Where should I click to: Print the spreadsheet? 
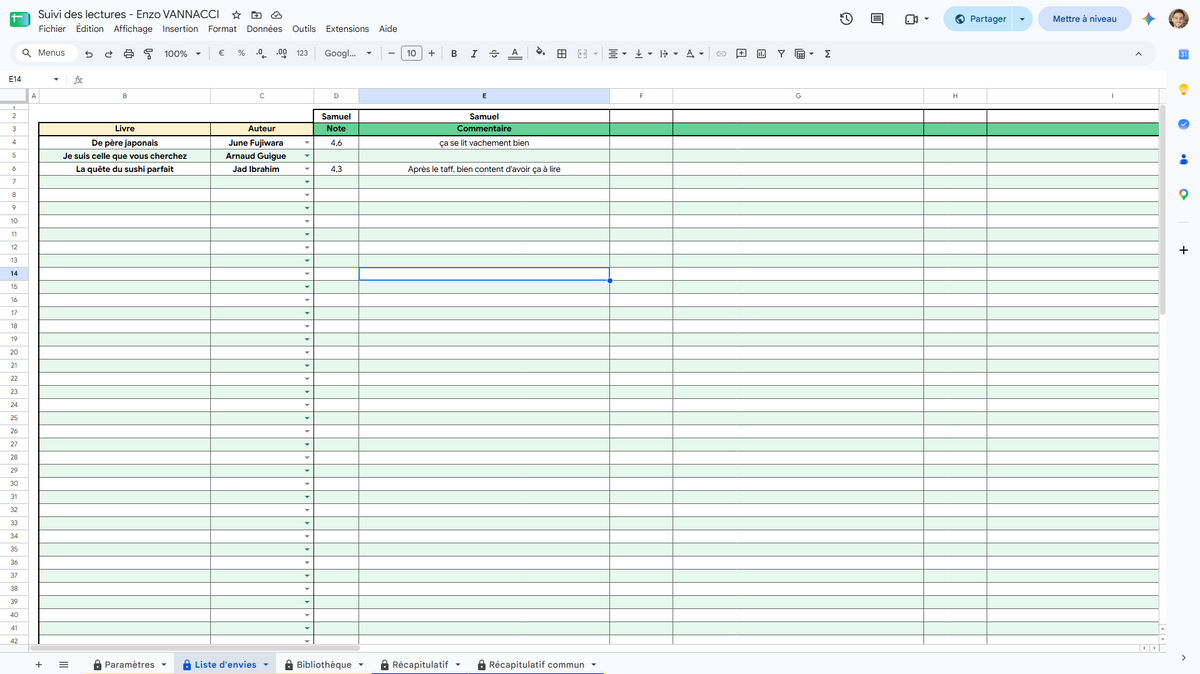[128, 54]
